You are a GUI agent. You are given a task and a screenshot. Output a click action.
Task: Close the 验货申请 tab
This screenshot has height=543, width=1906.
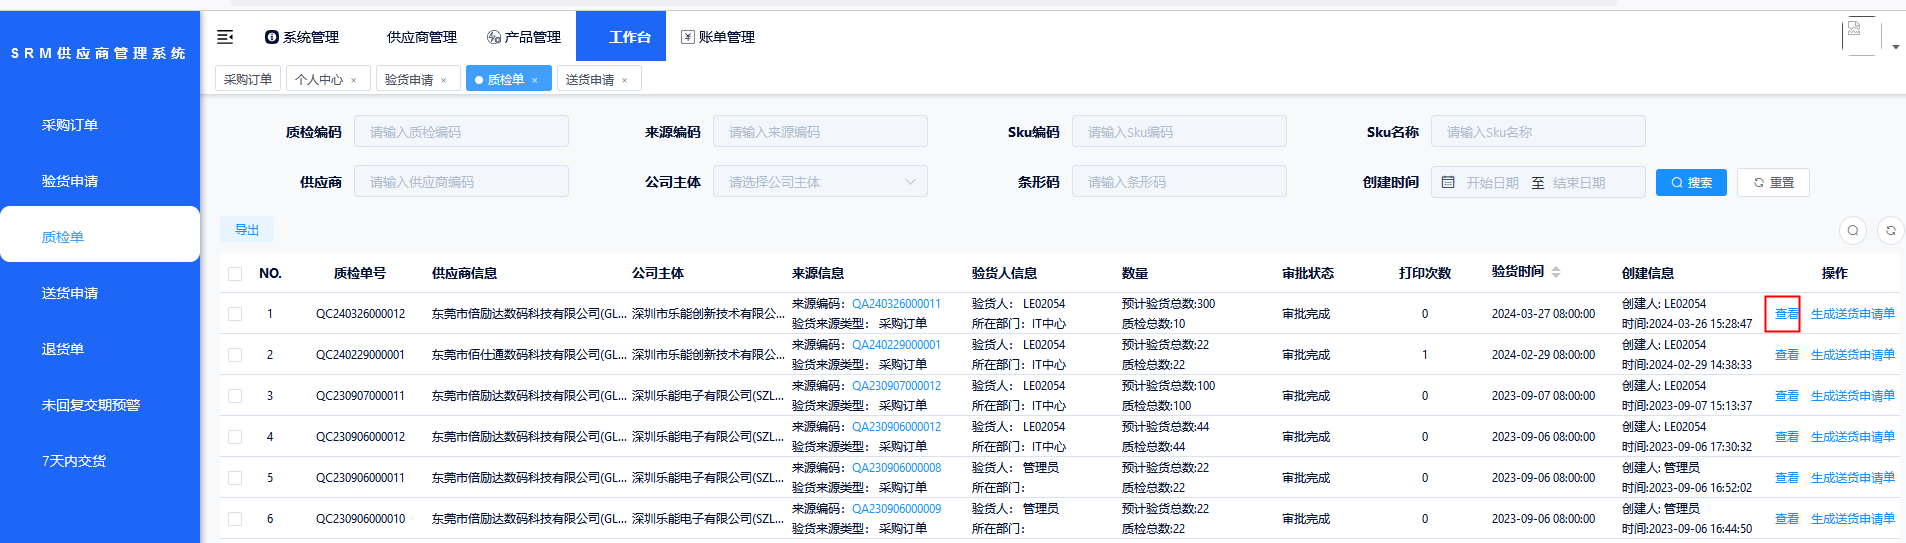[x=444, y=80]
